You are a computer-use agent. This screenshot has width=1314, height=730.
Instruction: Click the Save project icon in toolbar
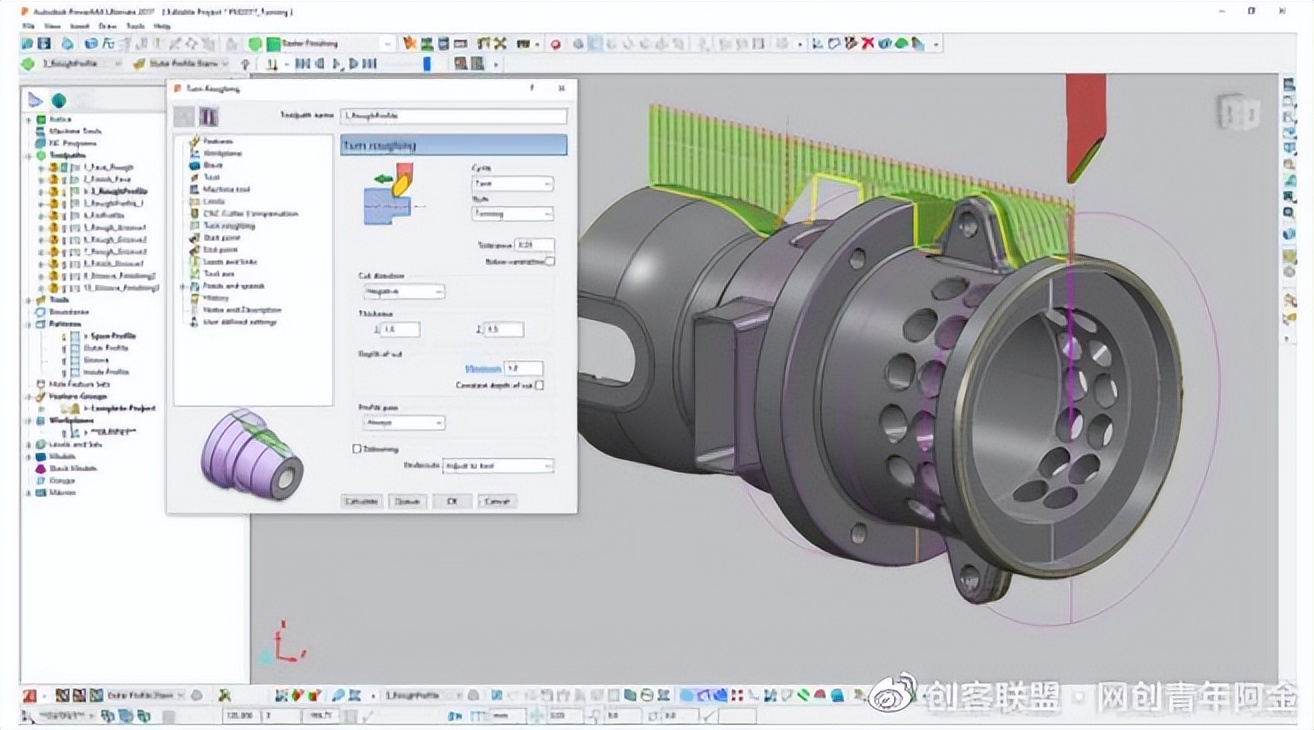(44, 44)
